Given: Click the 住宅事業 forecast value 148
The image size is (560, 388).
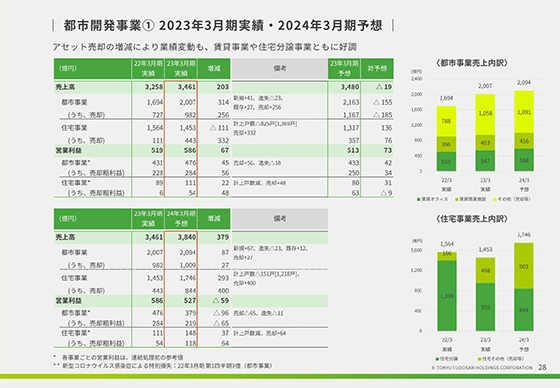Looking at the screenshot, I should [x=190, y=333].
